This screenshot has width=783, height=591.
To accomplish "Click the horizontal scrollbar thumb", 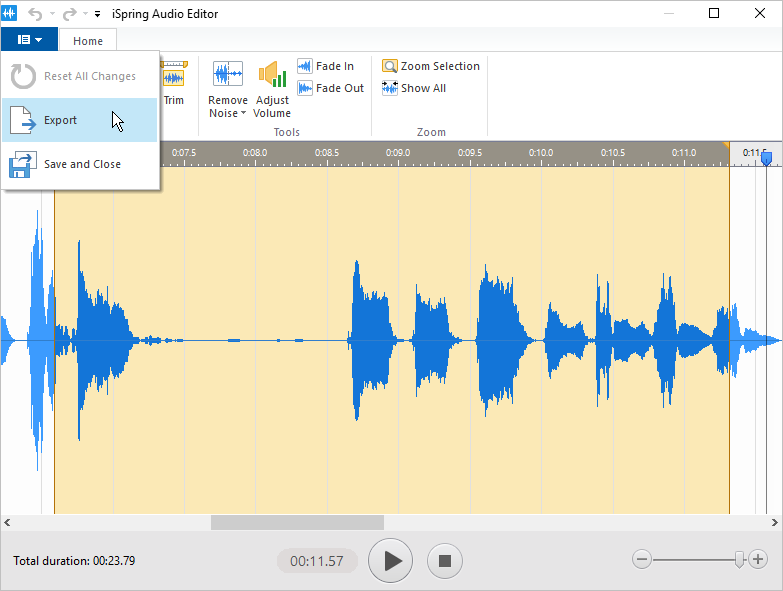I will click(297, 522).
